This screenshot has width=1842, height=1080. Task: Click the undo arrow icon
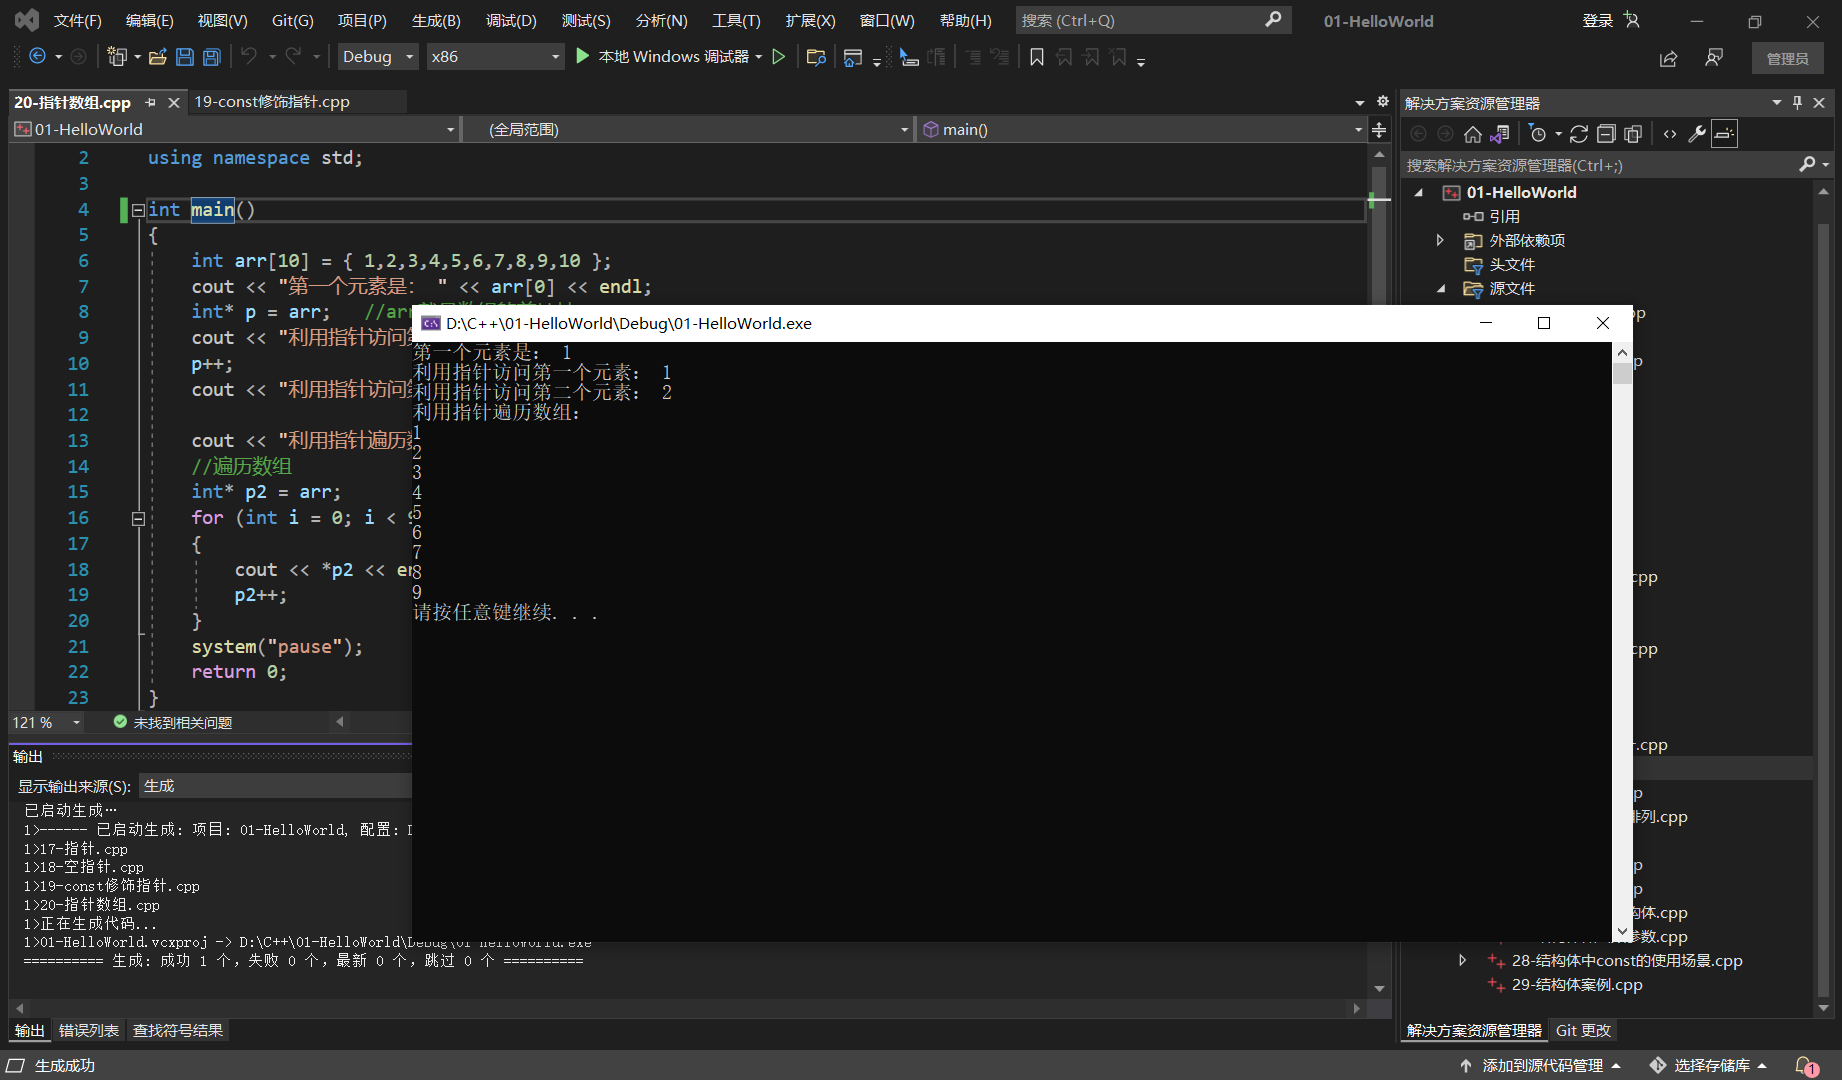pos(249,57)
